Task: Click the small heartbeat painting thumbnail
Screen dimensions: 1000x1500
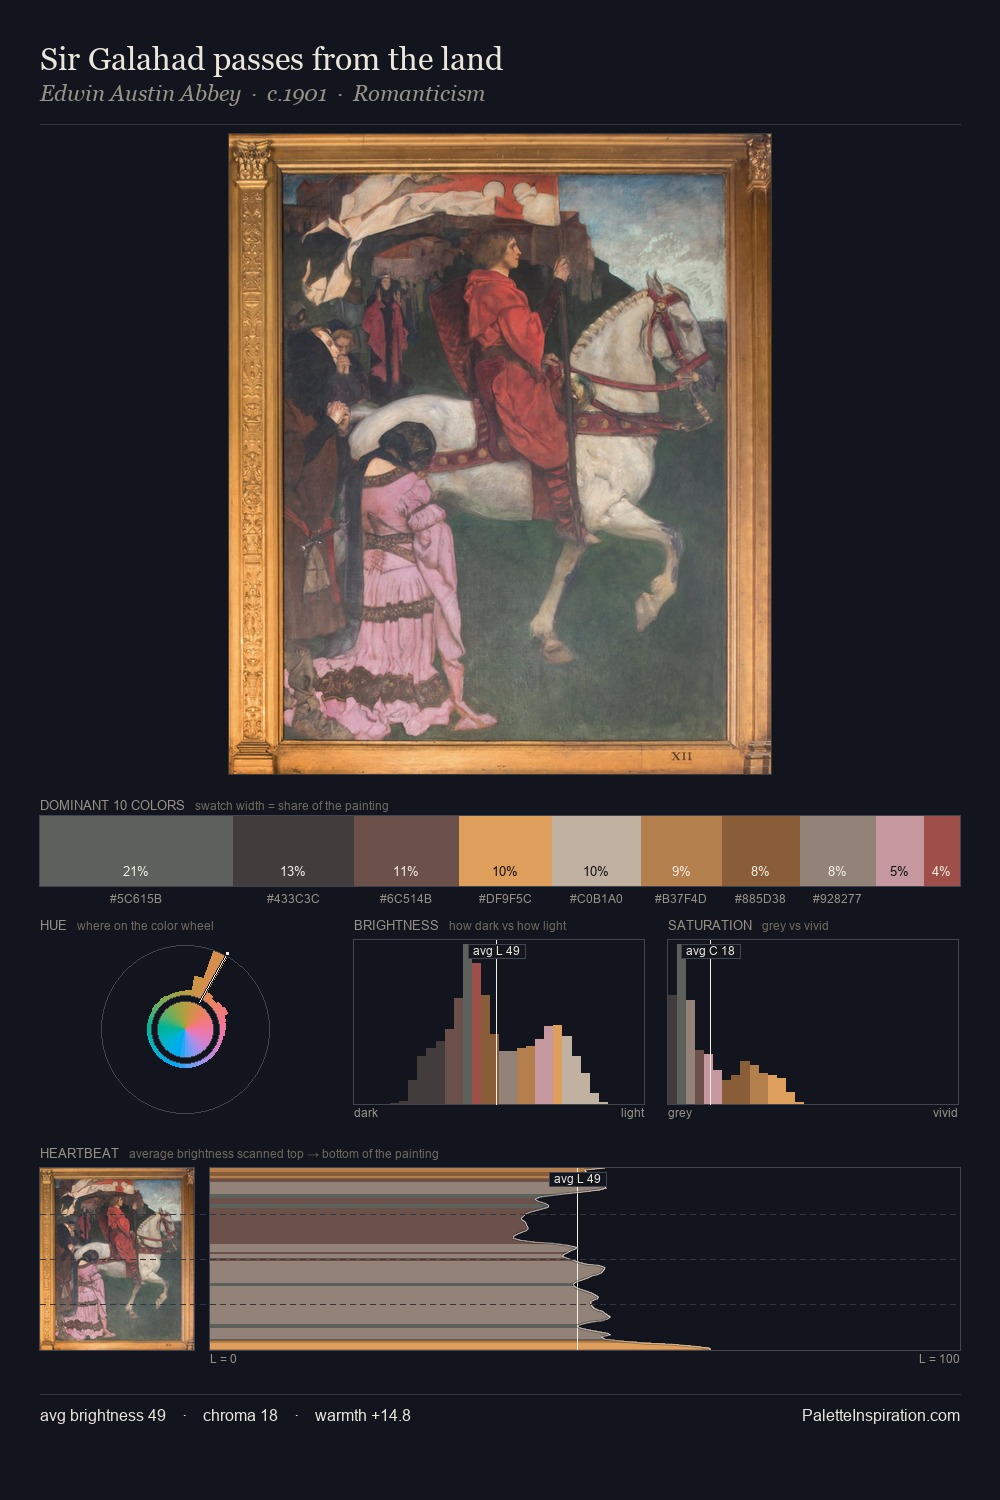Action: (117, 1259)
